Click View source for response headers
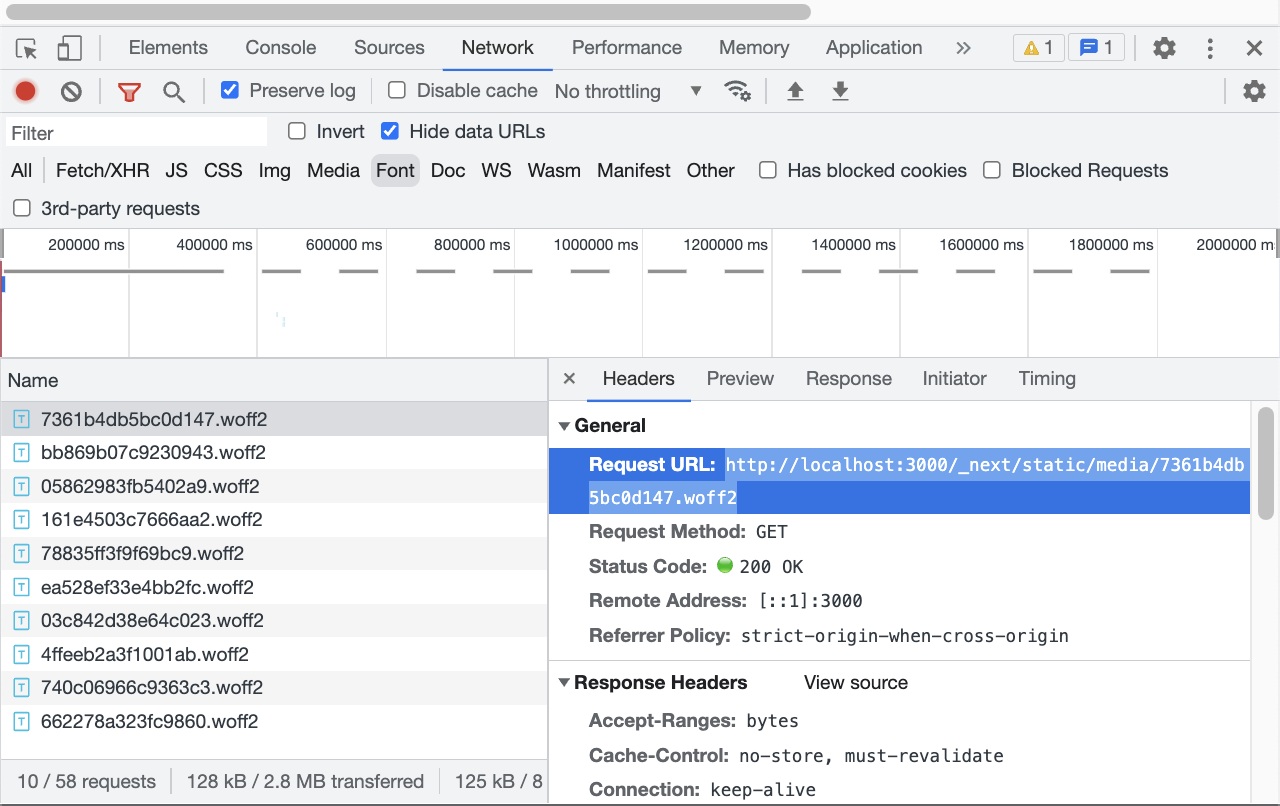This screenshot has height=806, width=1280. (856, 683)
